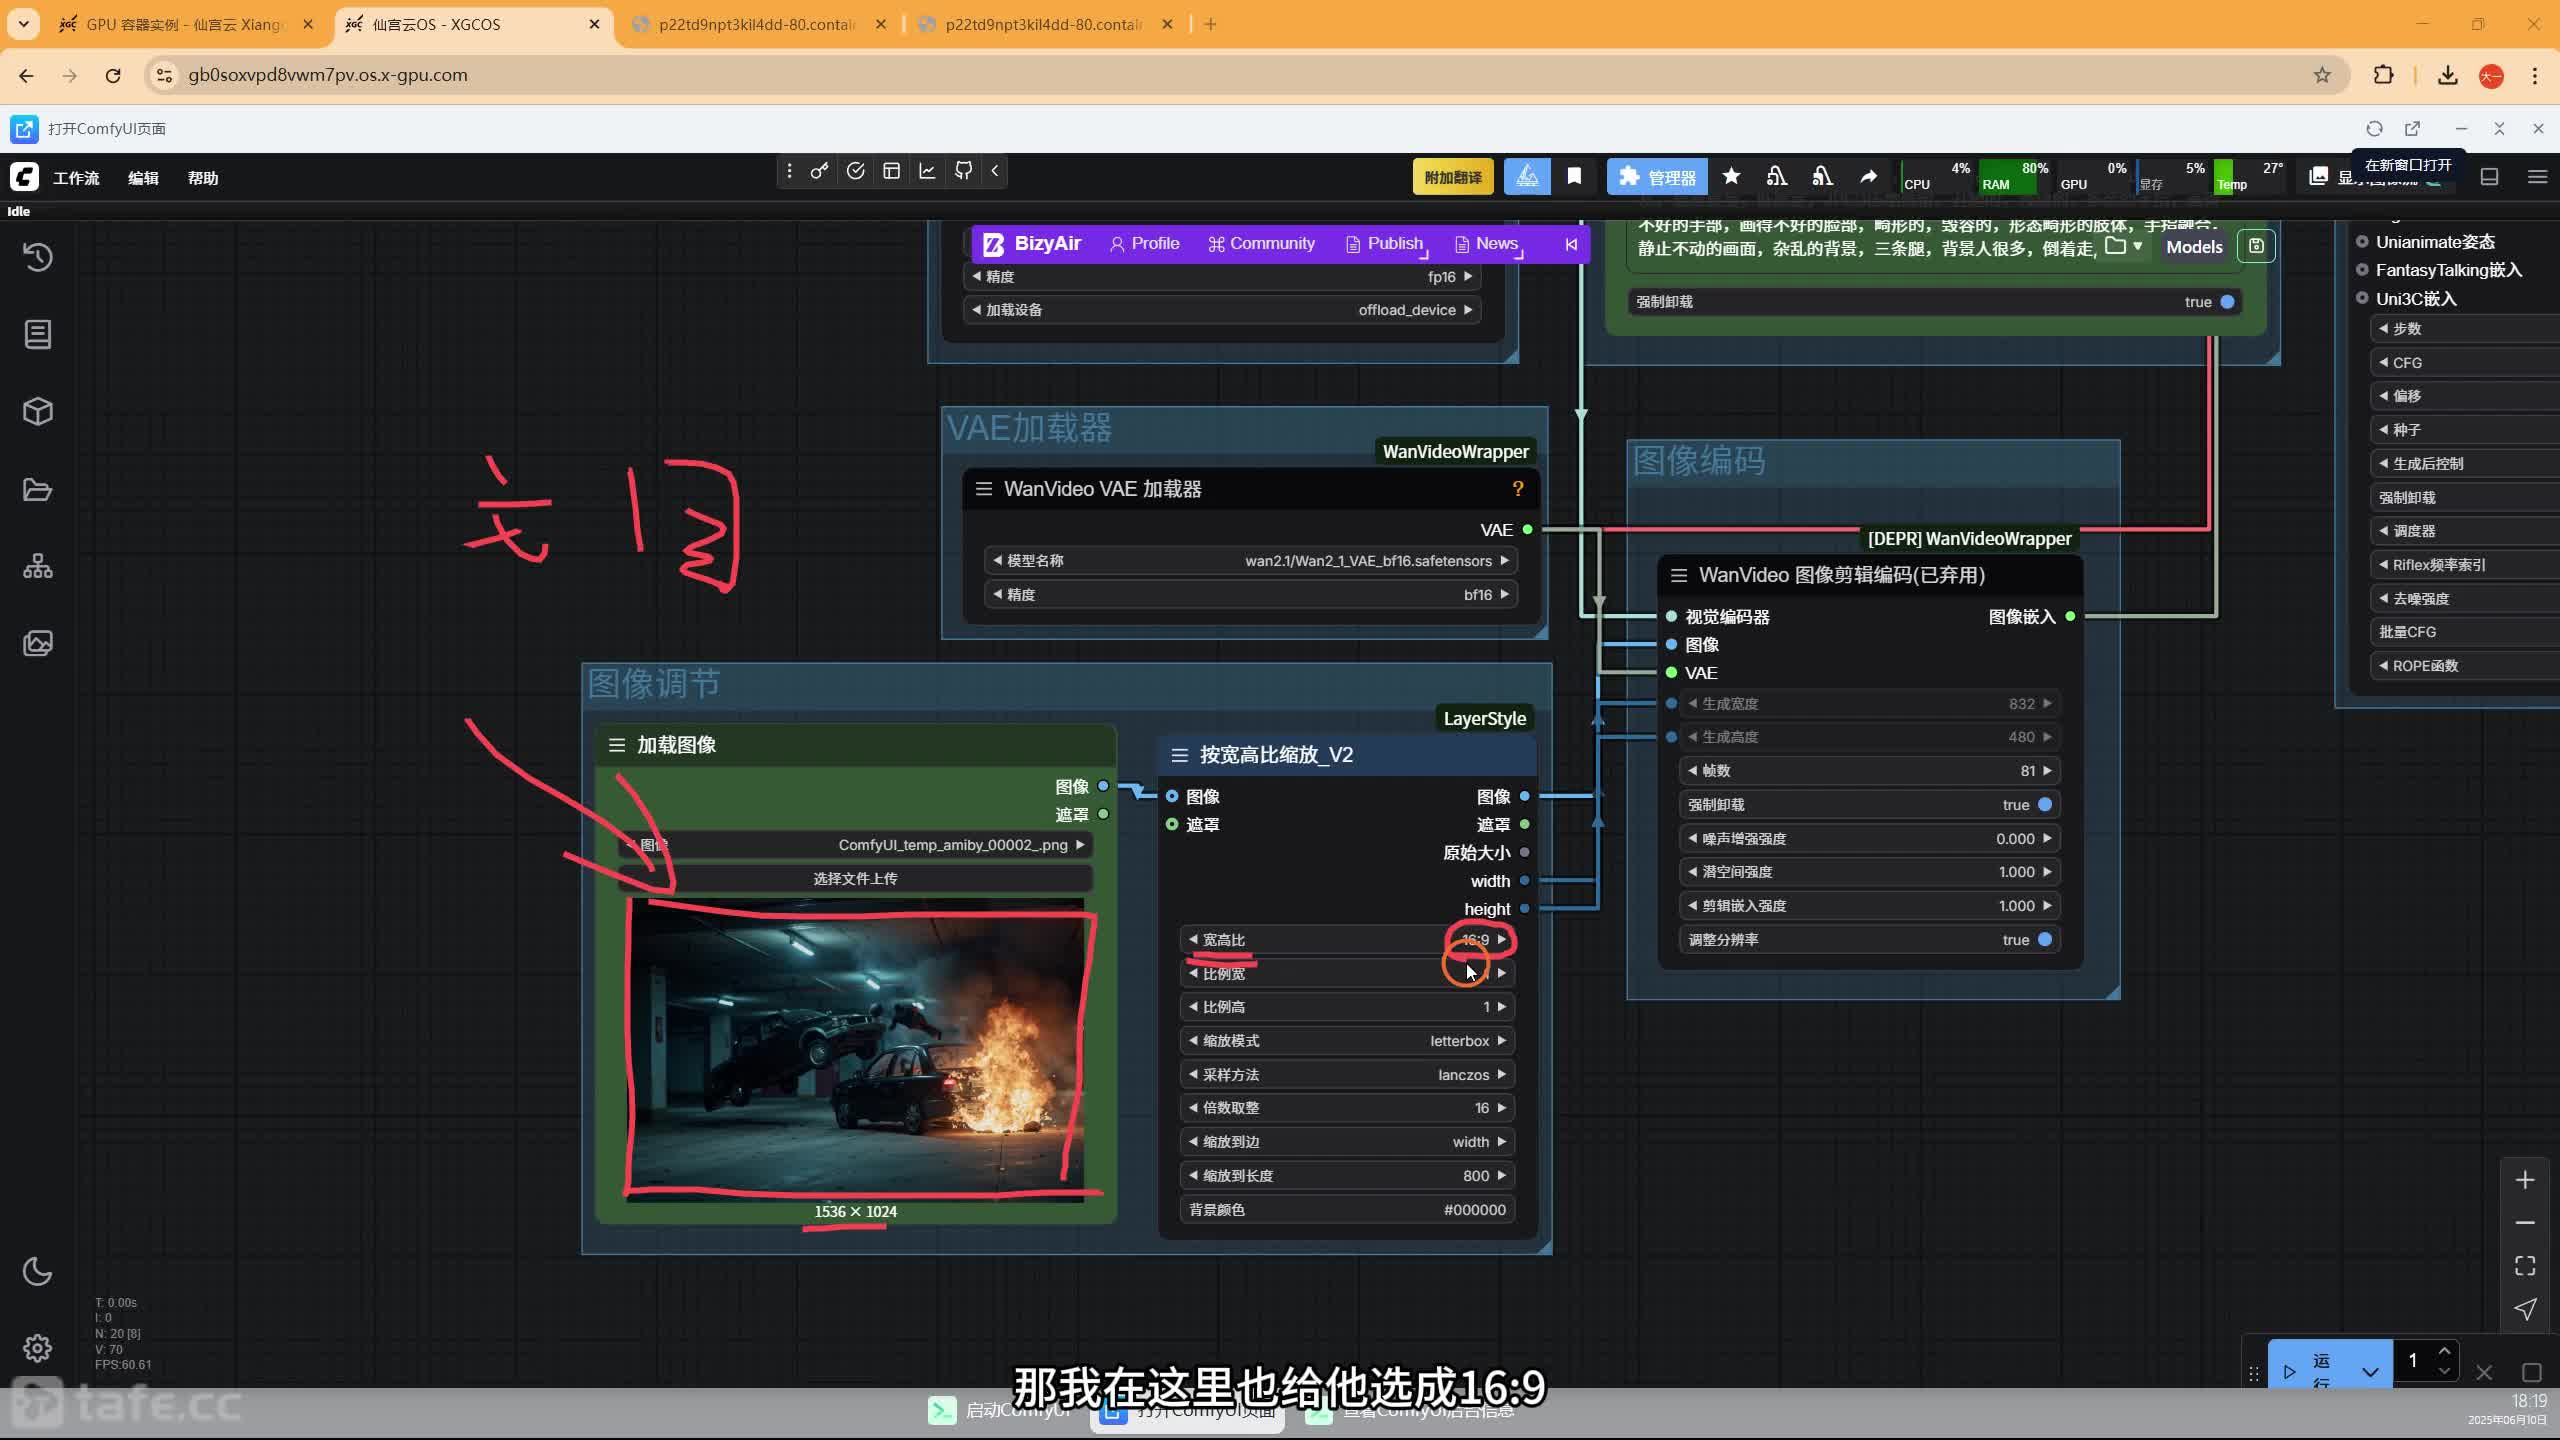The height and width of the screenshot is (1440, 2560).
Task: Open the 帮助 menu
Action: 203,178
